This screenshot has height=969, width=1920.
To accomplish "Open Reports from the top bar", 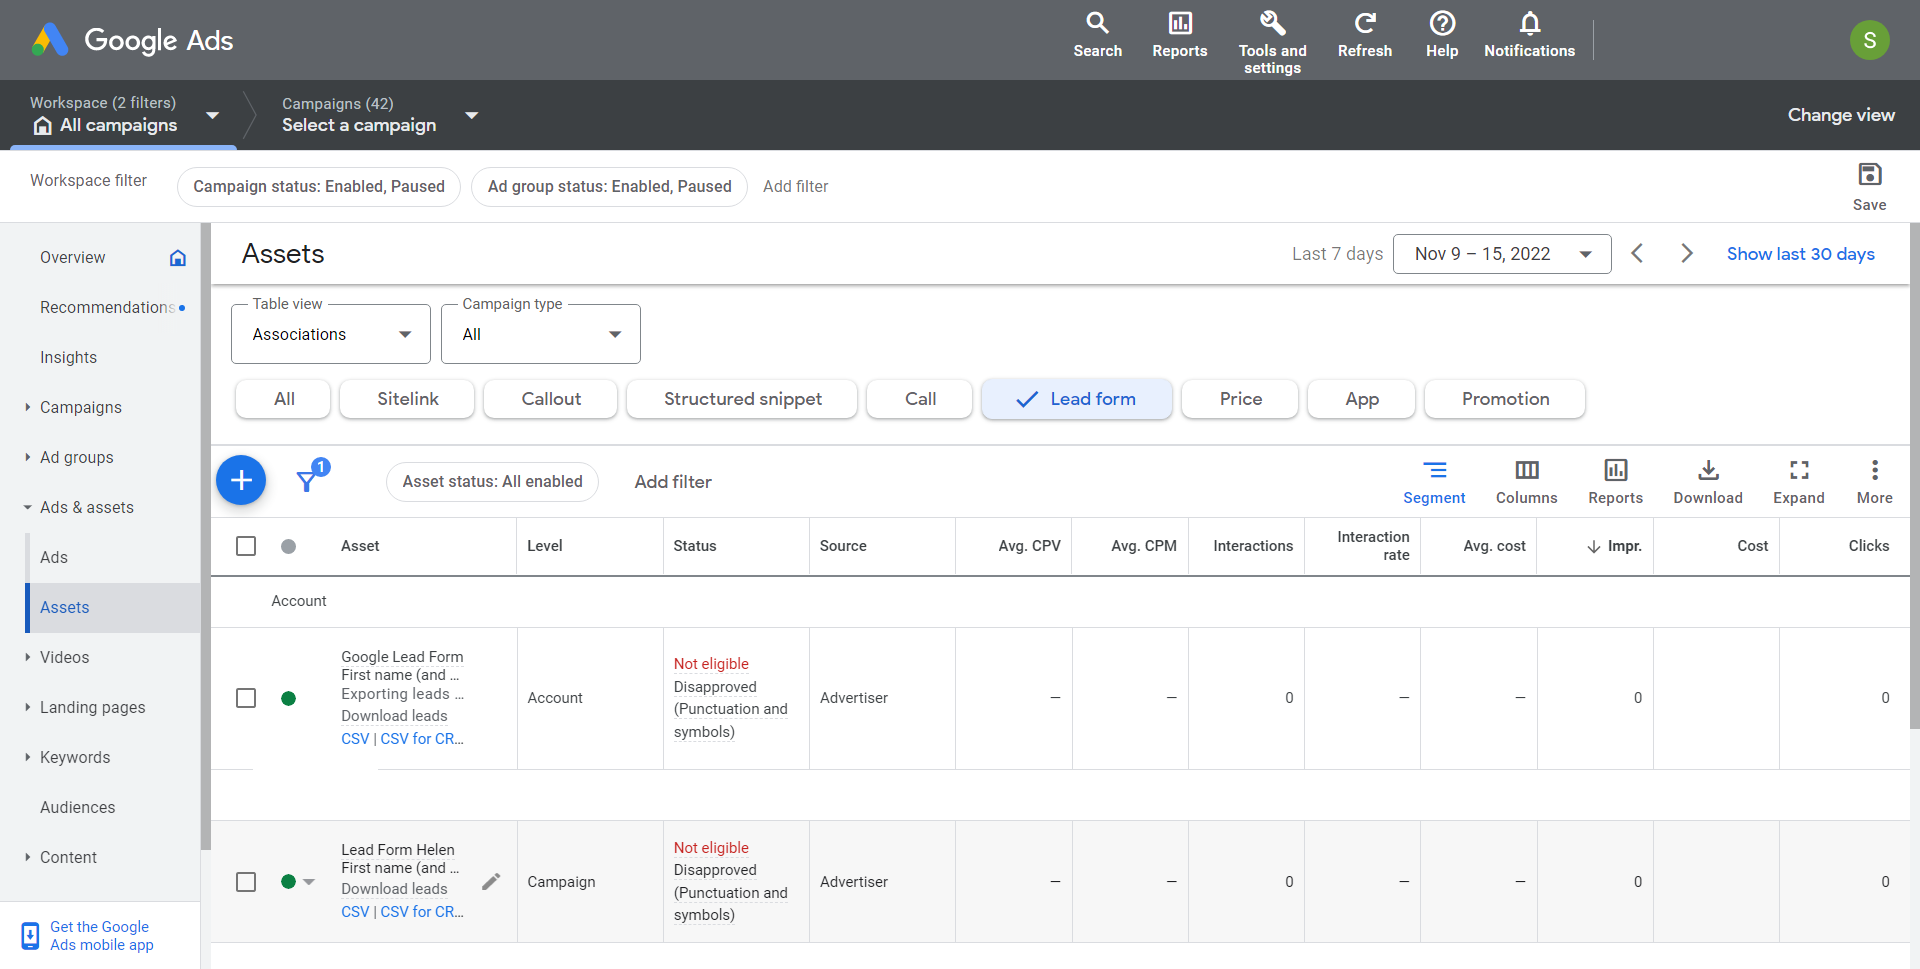I will [1179, 36].
